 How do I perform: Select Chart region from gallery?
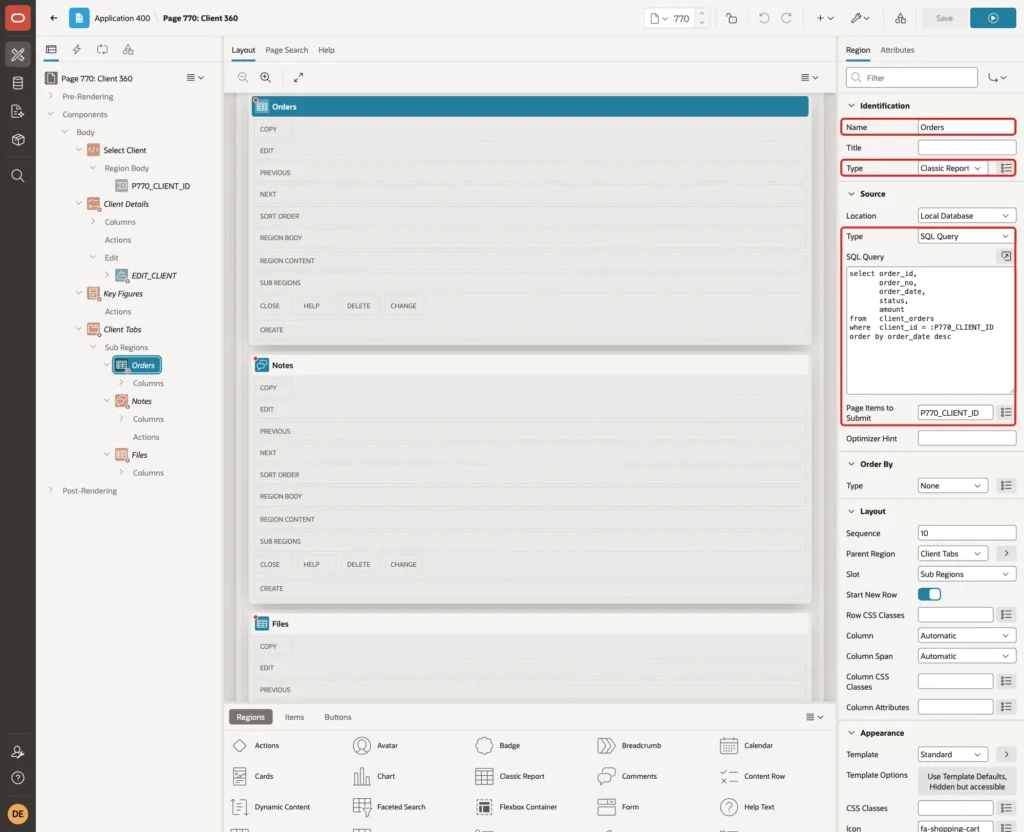coord(374,776)
